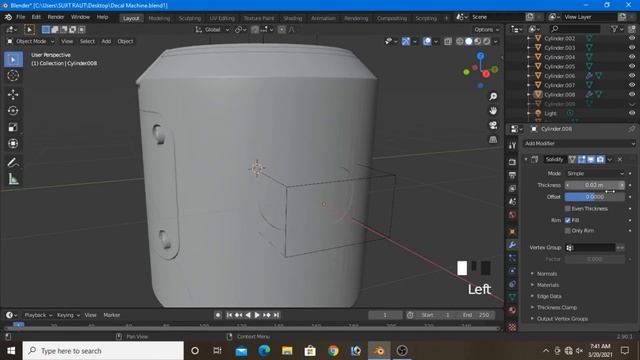
Task: Open the Playback menu in timeline
Action: pos(38,315)
